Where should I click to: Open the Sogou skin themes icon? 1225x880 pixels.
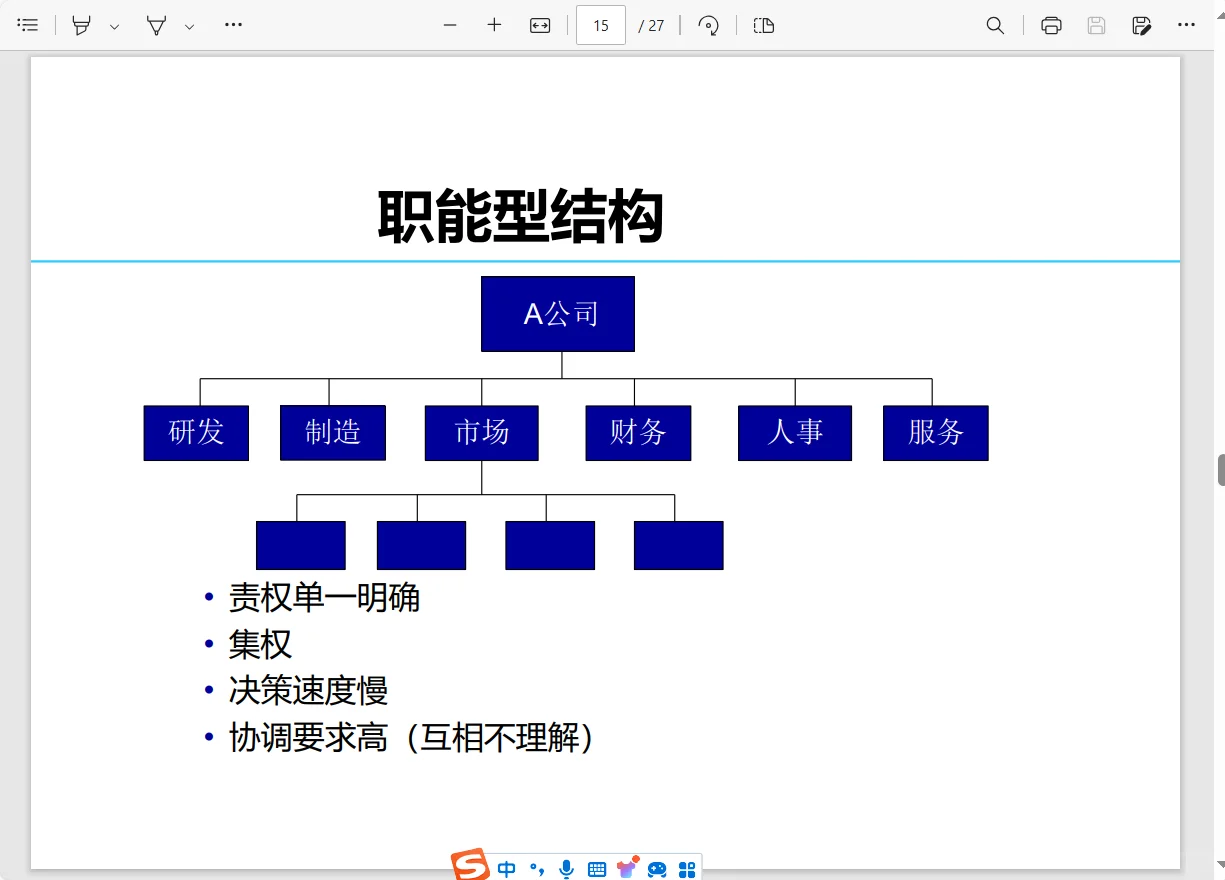pyautogui.click(x=626, y=866)
